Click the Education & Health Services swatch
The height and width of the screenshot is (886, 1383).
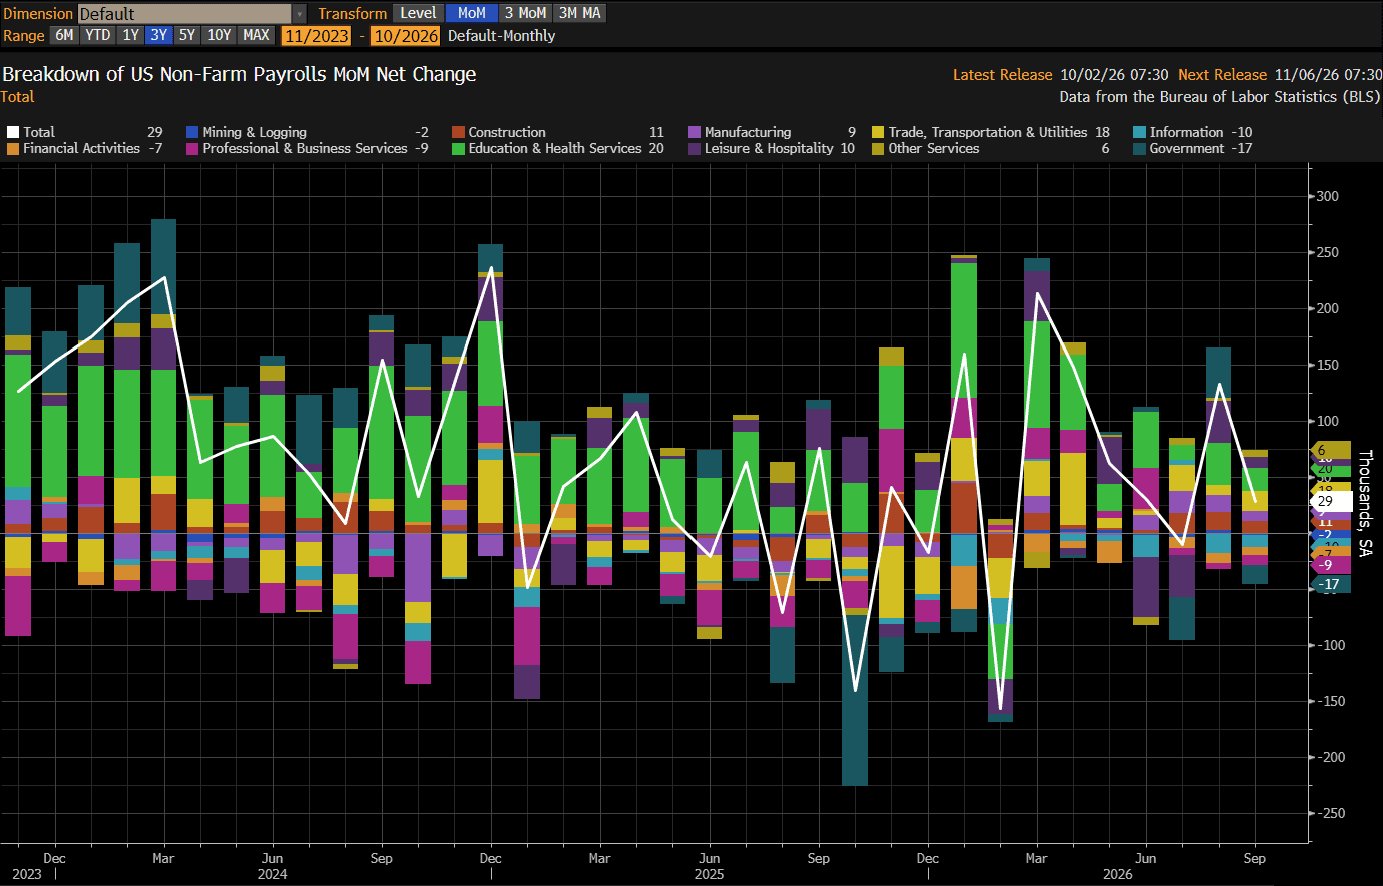pos(458,148)
